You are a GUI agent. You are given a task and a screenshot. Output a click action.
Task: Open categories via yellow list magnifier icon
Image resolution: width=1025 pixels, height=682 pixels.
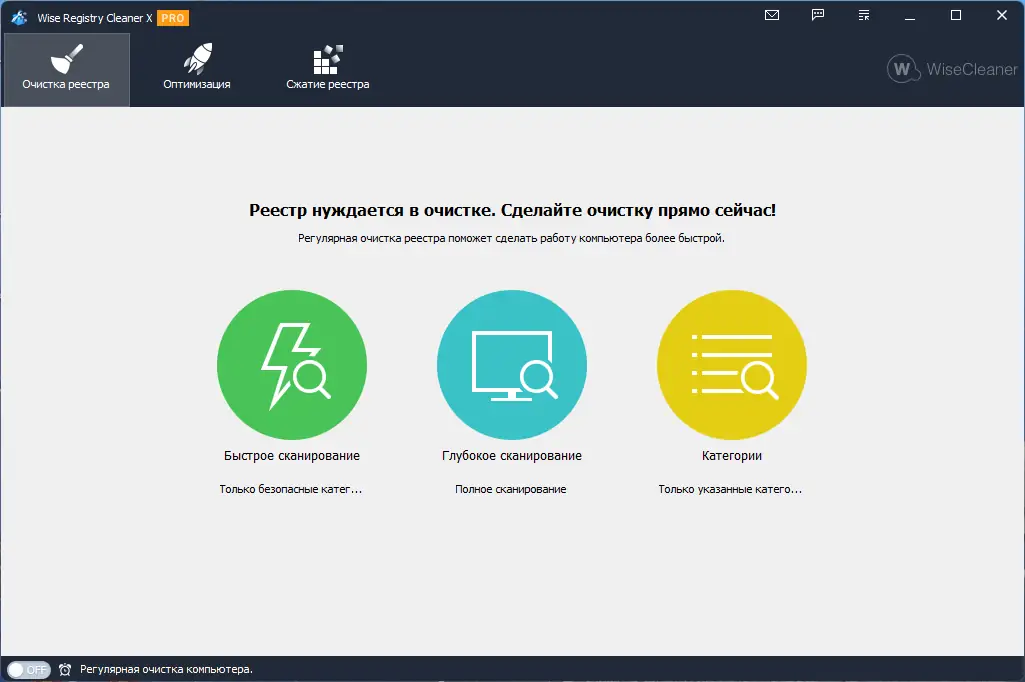click(731, 364)
